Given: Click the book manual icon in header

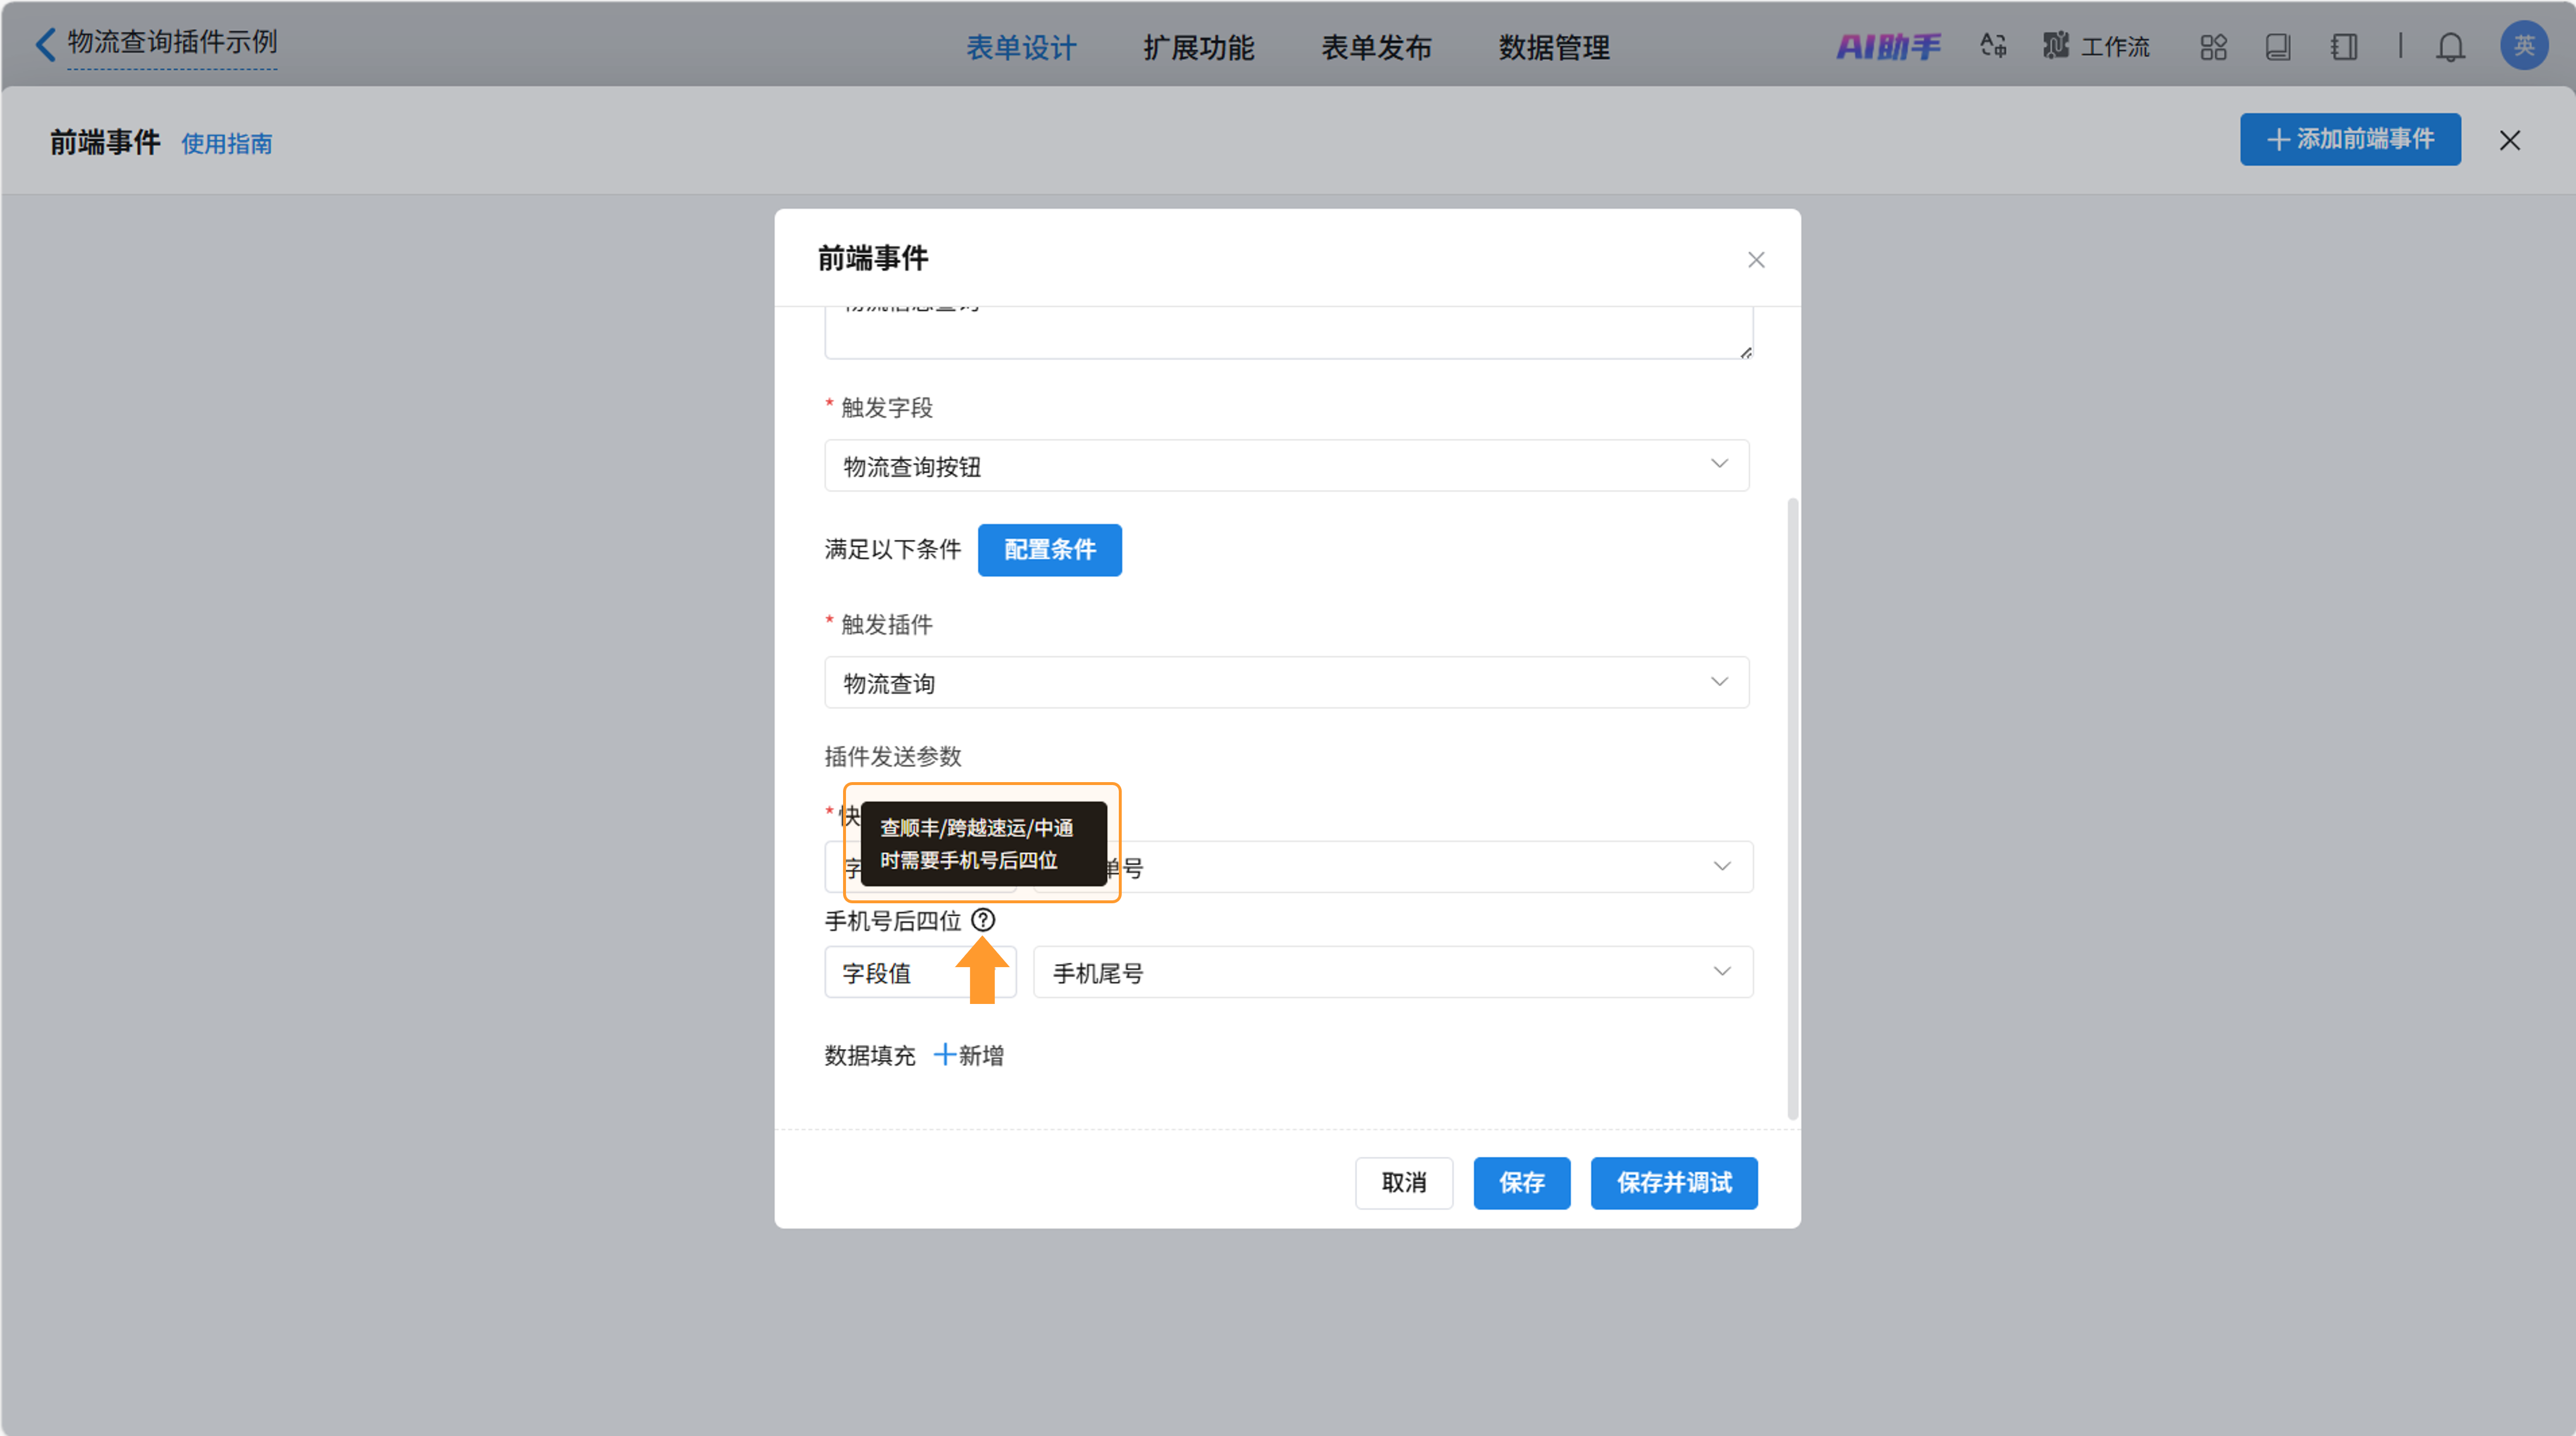Looking at the screenshot, I should point(2278,47).
